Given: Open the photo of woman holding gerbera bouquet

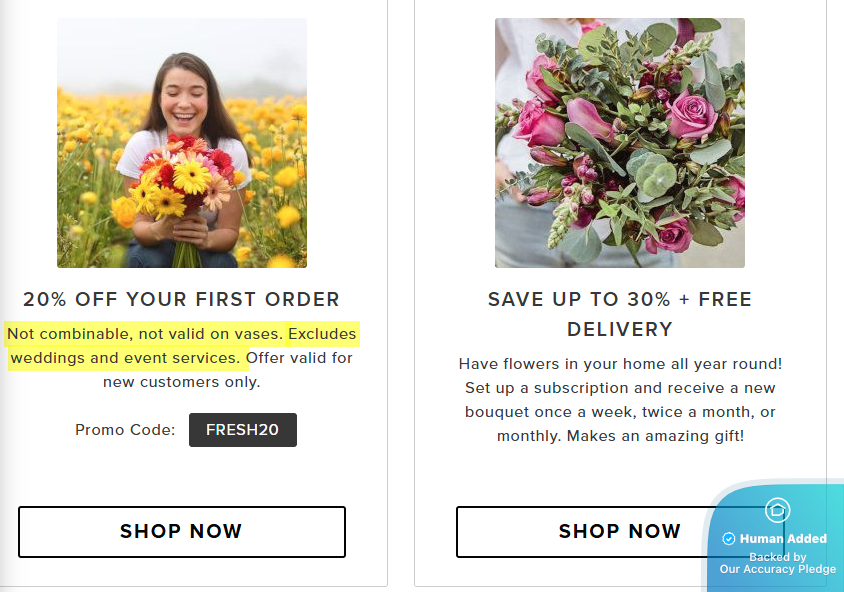Looking at the screenshot, I should click(182, 143).
